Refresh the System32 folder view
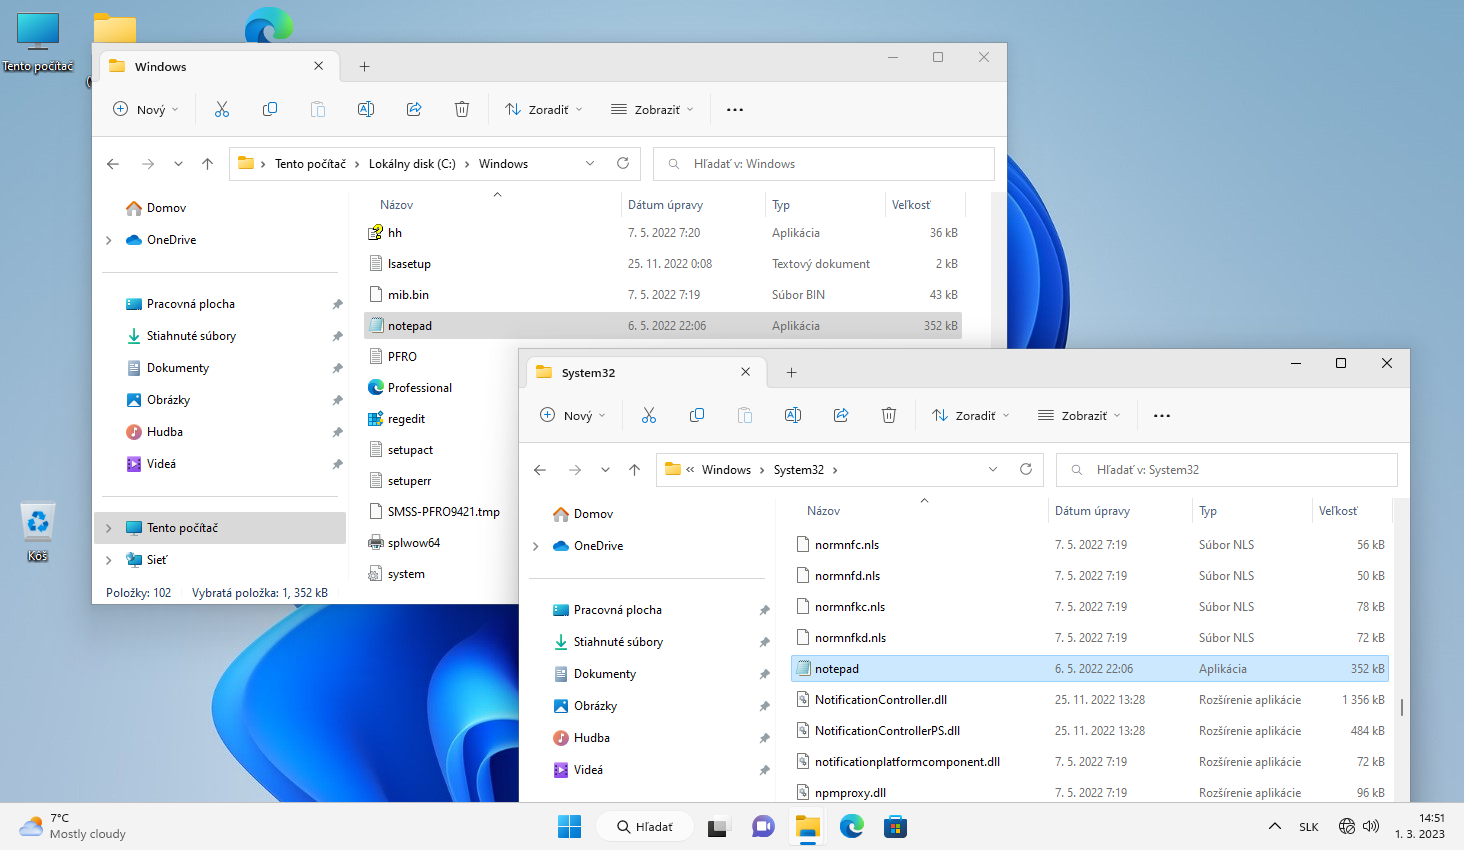 tap(1026, 469)
